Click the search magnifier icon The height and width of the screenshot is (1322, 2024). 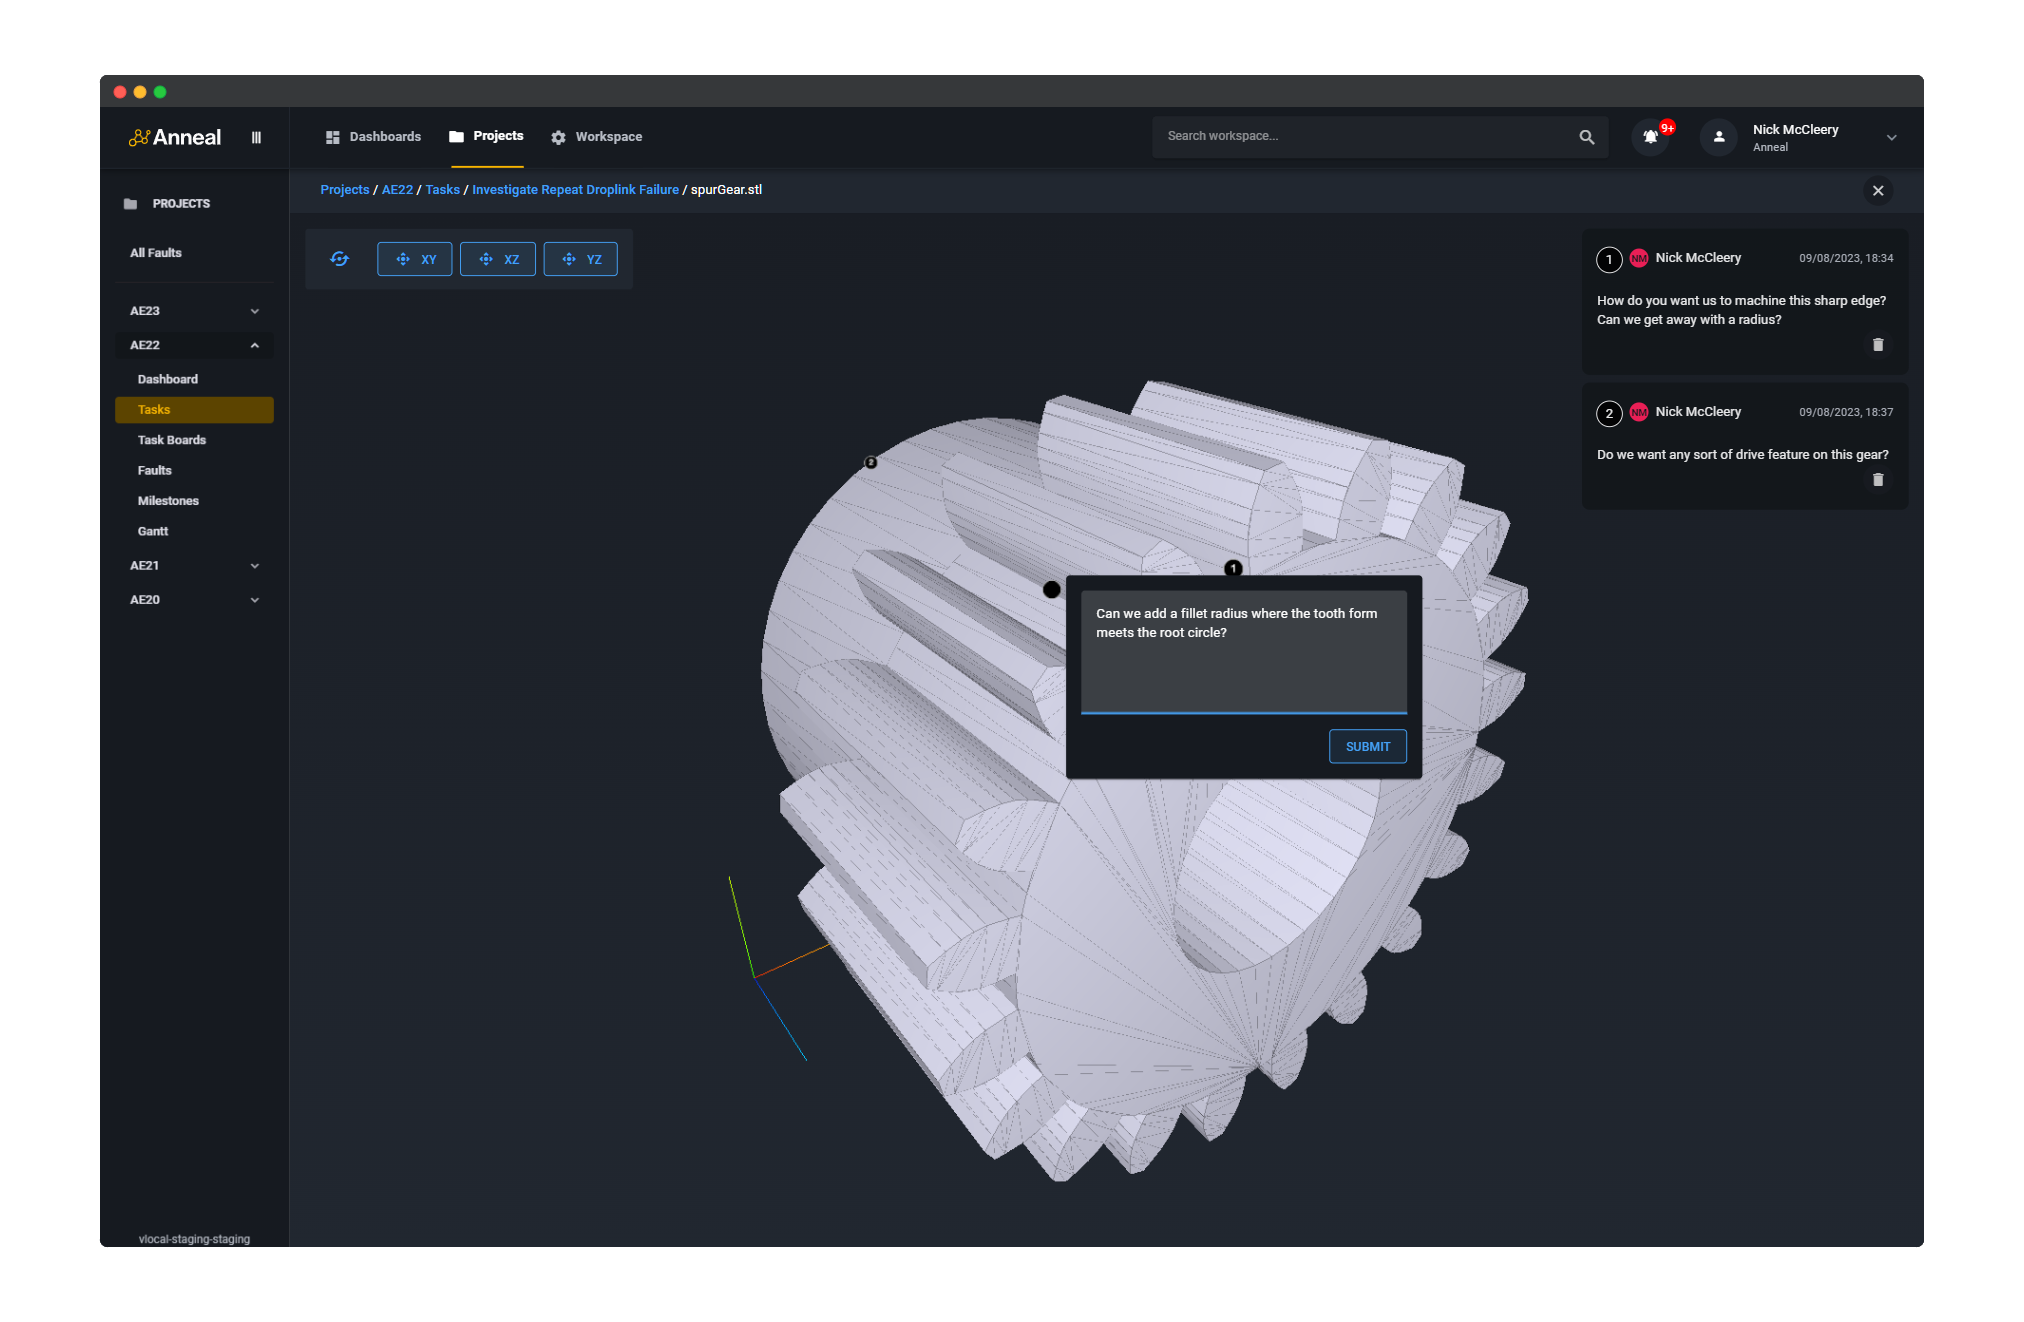(x=1586, y=136)
